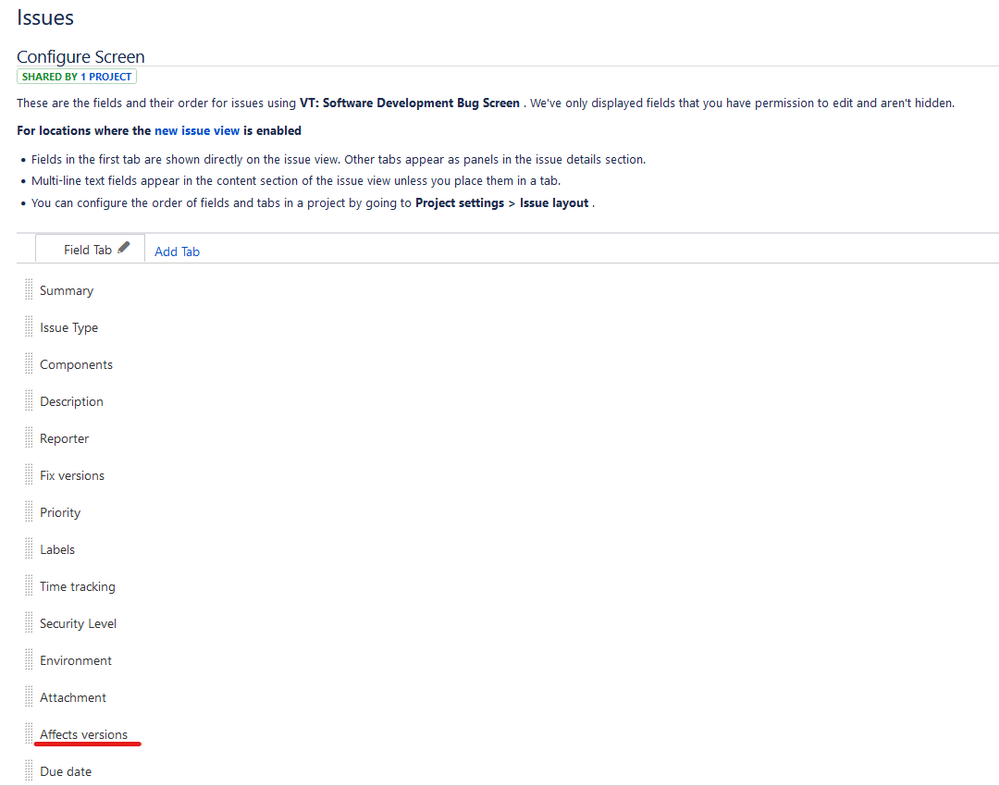Click the SHARED BY 1 PROJECT badge
Image resolution: width=999 pixels, height=786 pixels.
[76, 76]
